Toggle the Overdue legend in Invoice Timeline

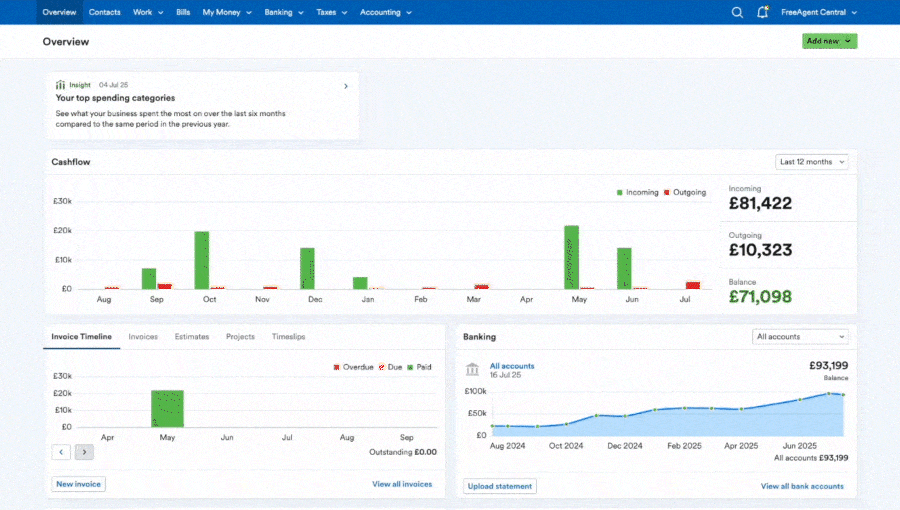(x=354, y=367)
